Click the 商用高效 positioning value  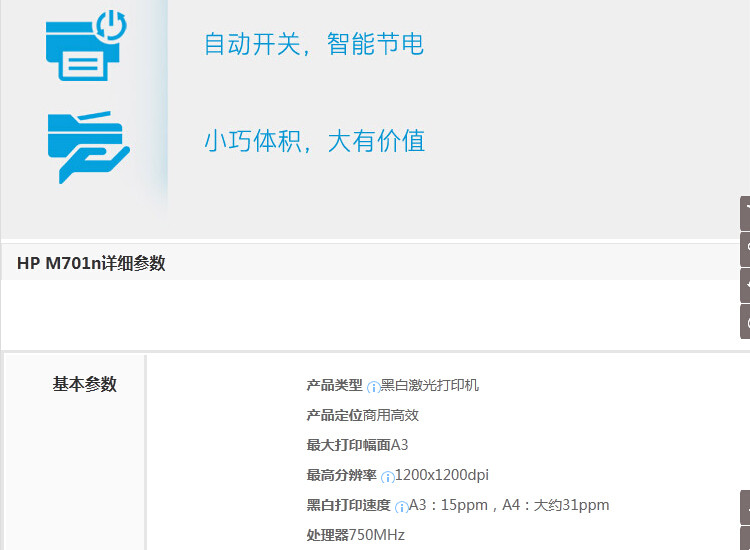[390, 415]
